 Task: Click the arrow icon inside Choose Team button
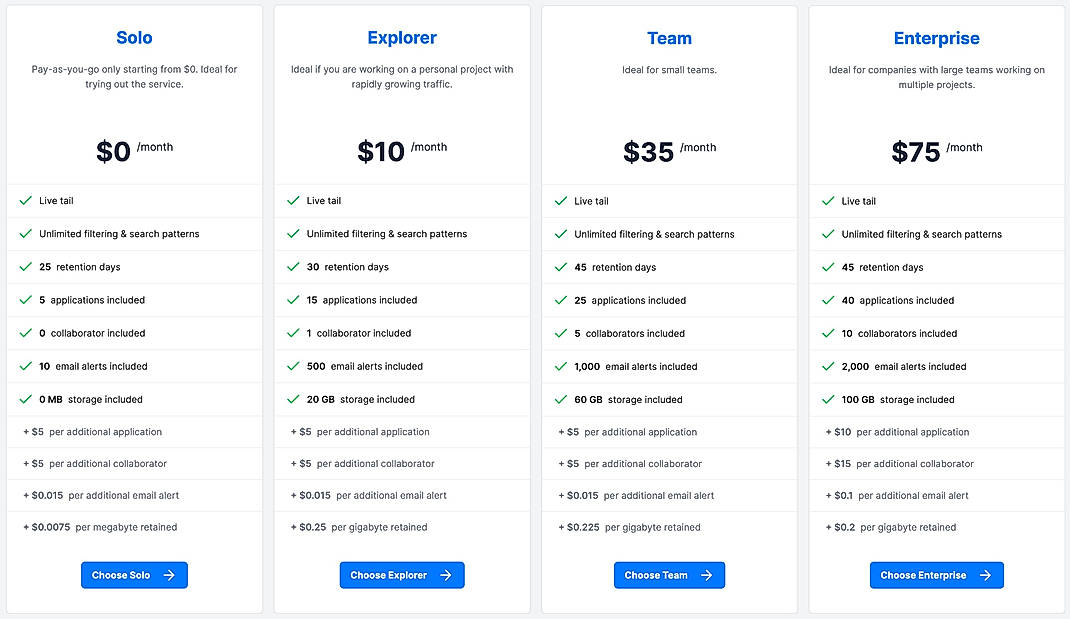[707, 575]
